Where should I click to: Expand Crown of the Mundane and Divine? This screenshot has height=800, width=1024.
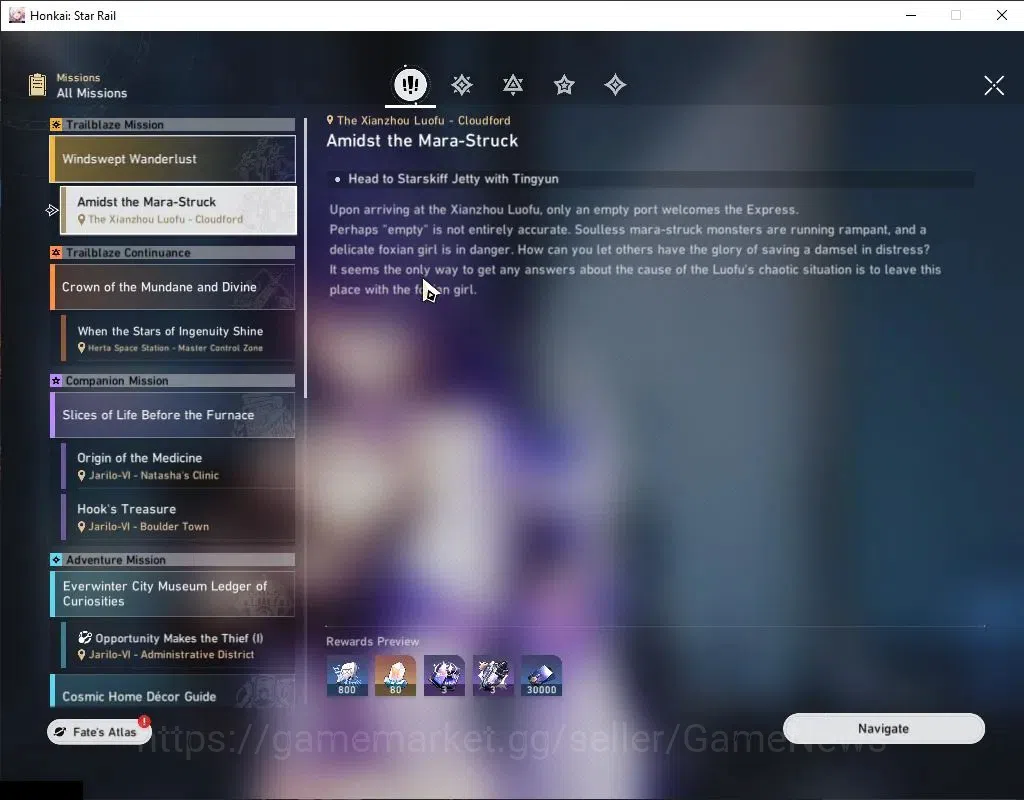[x=172, y=287]
